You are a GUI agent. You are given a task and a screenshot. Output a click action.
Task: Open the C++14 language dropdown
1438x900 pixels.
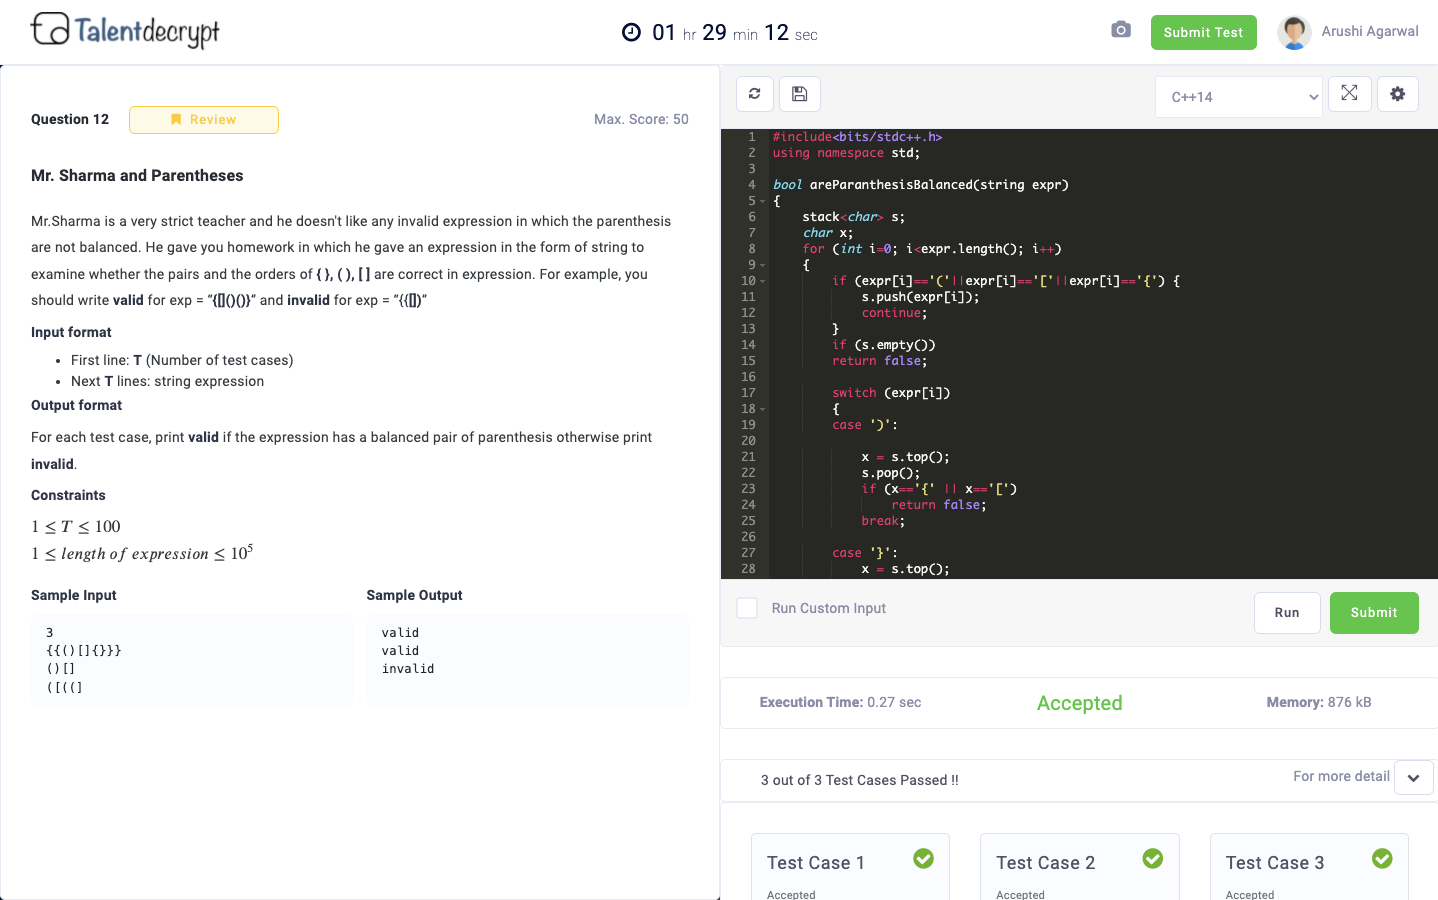(x=1239, y=97)
